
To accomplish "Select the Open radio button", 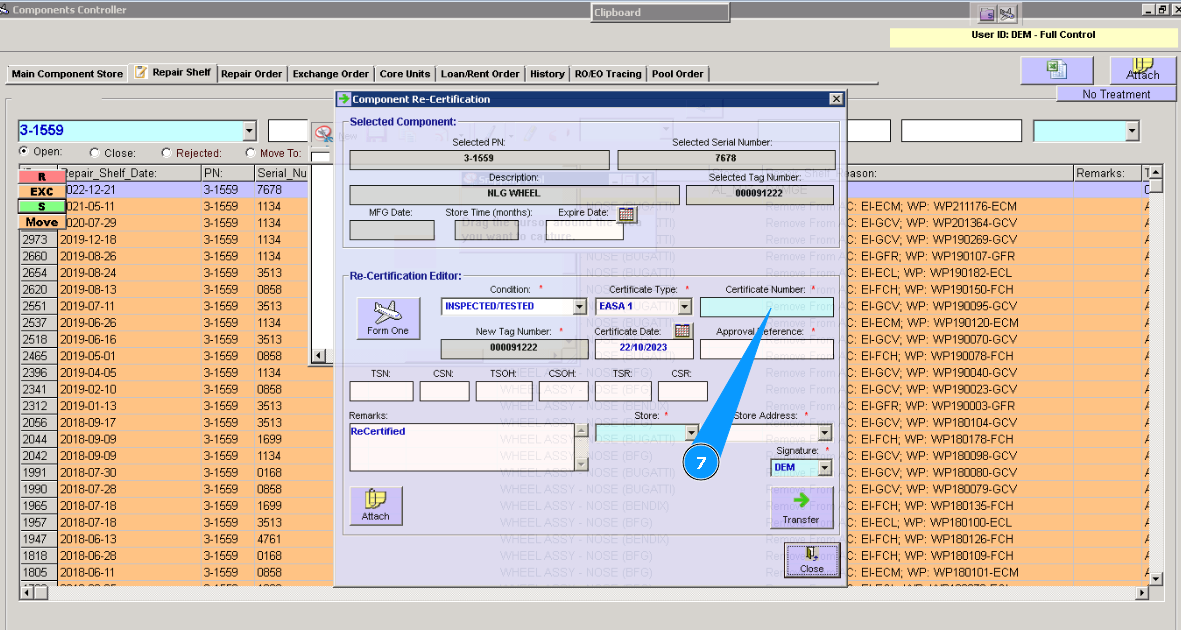I will tap(23, 151).
